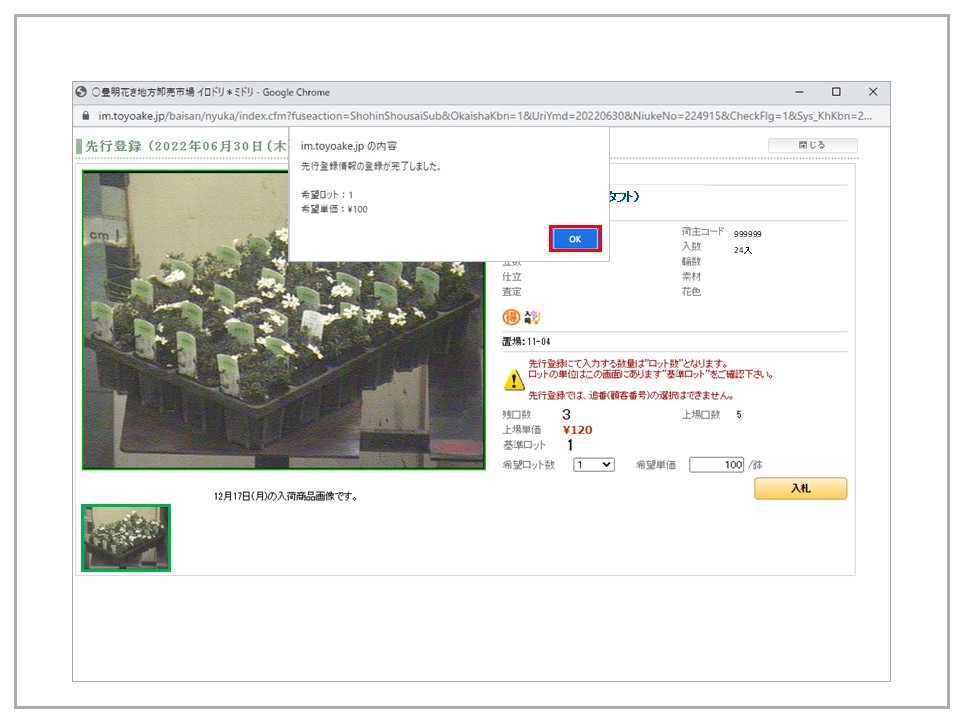Maximize the Chrome popup window
The image size is (960, 720).
[836, 92]
